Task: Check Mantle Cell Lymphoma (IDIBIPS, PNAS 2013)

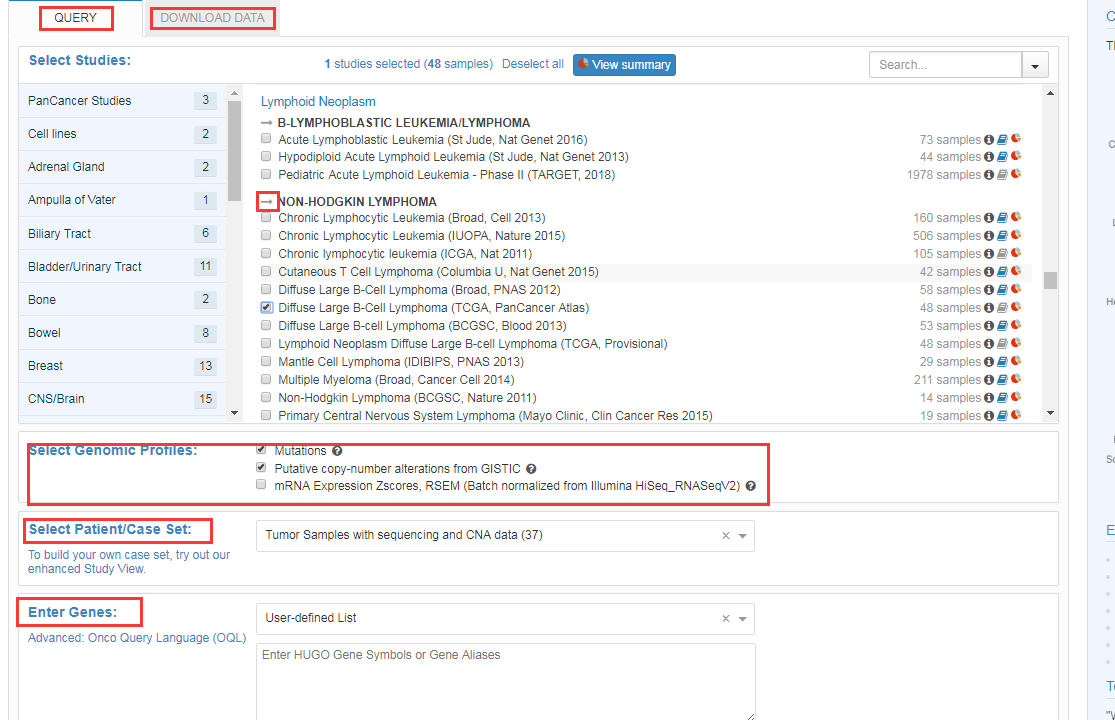Action: [x=266, y=362]
